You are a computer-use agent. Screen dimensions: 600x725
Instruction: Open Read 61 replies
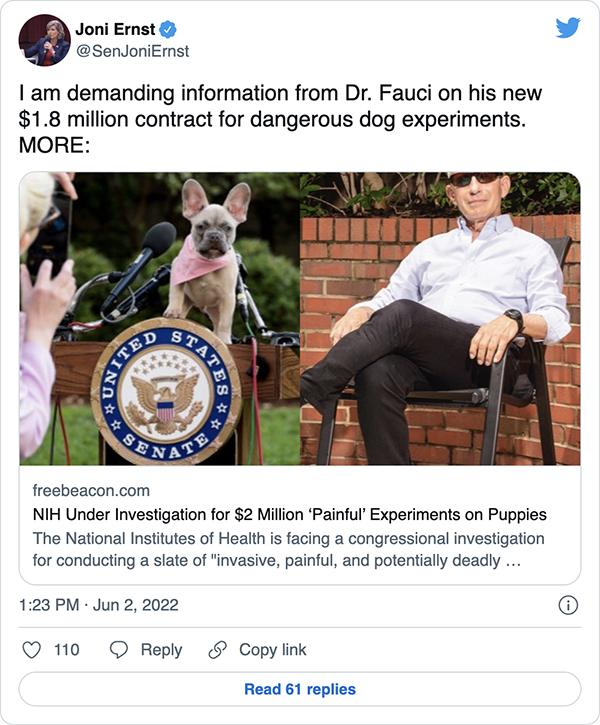pyautogui.click(x=300, y=689)
